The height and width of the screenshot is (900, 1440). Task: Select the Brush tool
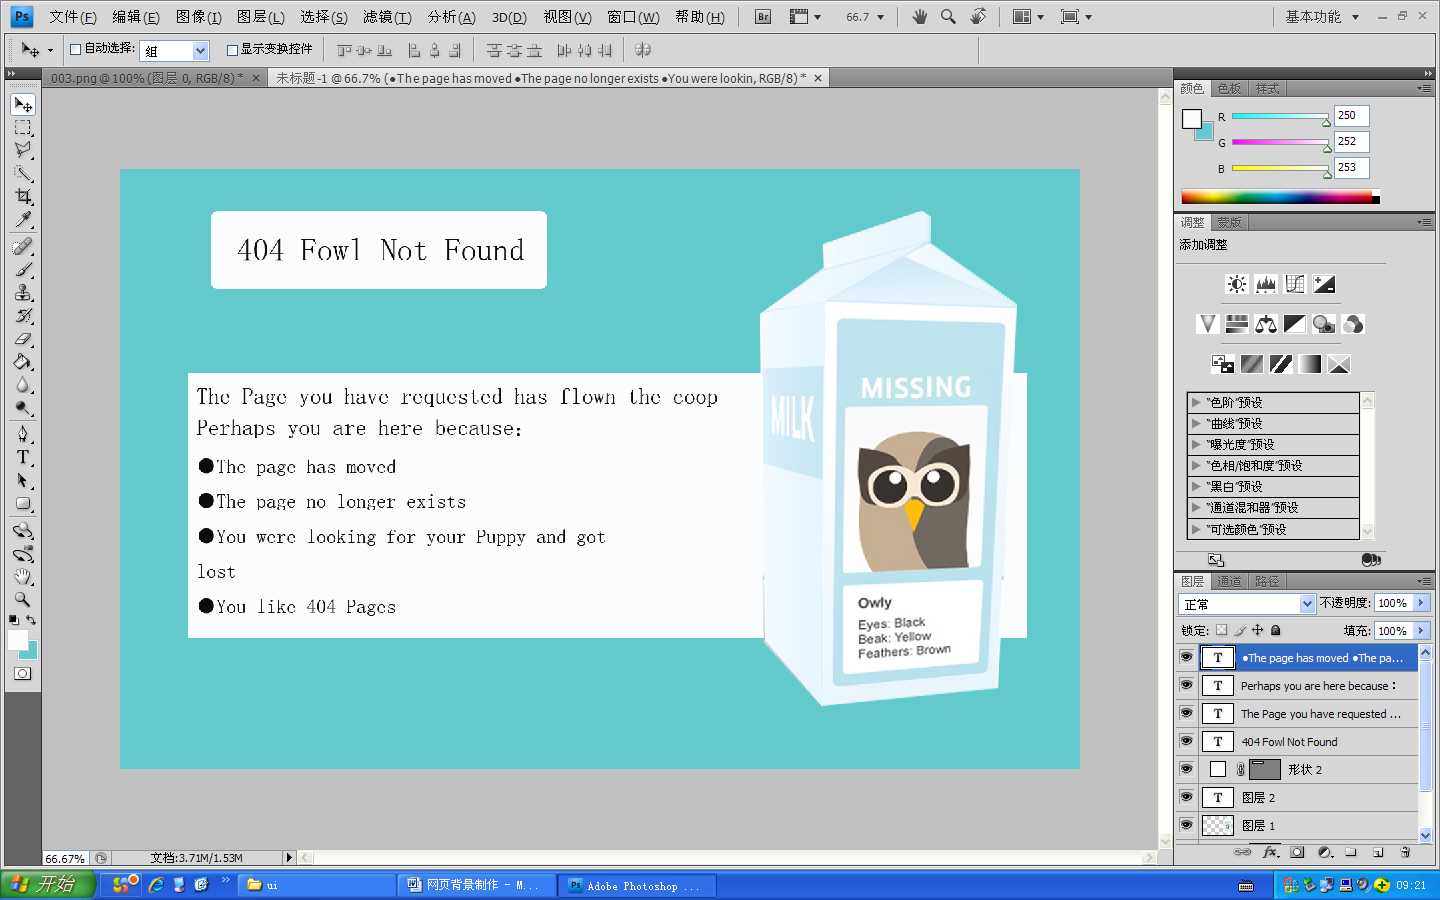[23, 269]
